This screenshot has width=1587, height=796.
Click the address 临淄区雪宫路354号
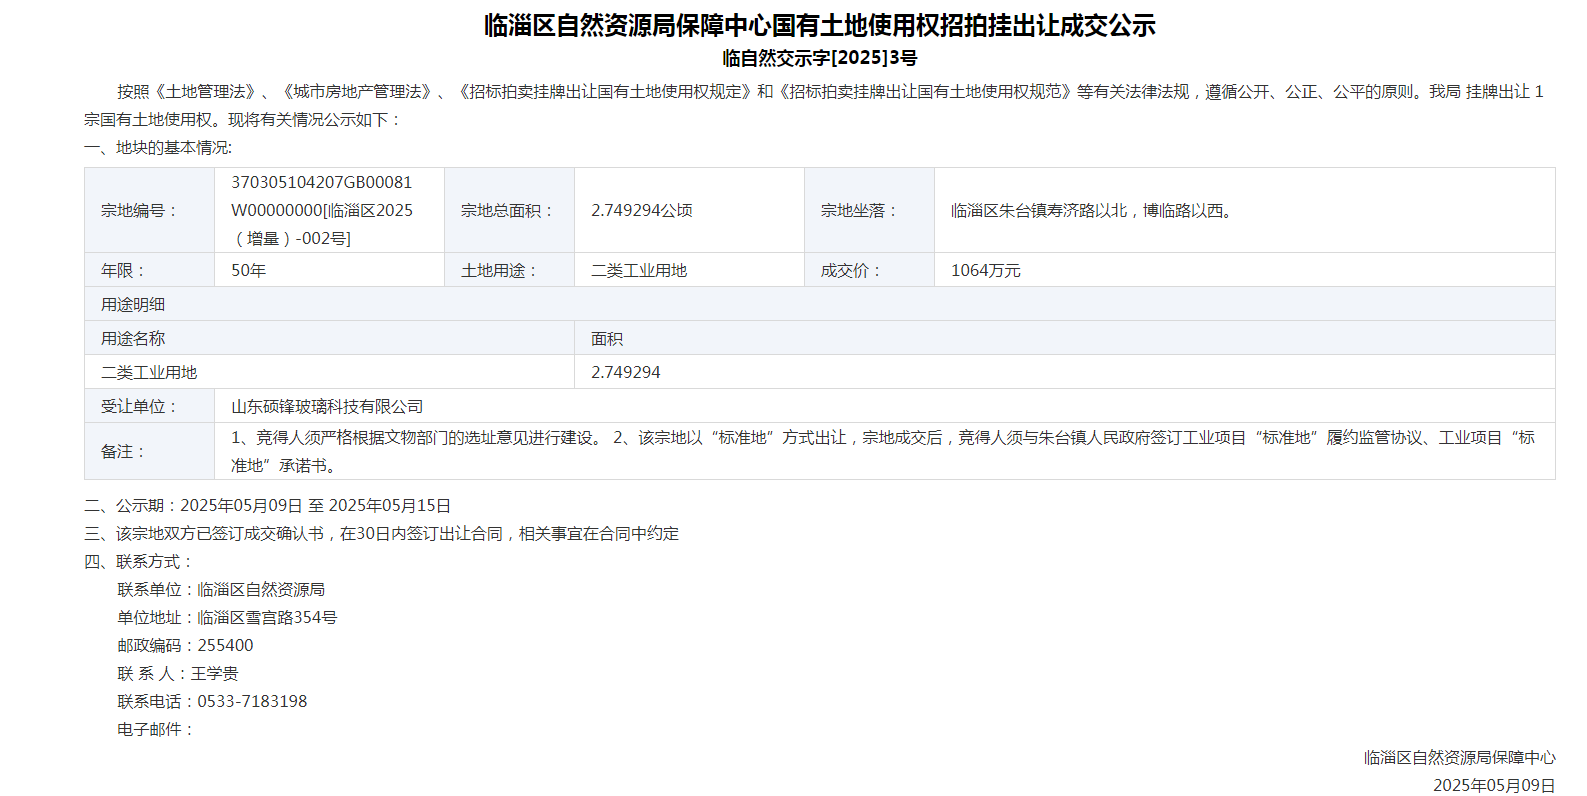point(267,618)
